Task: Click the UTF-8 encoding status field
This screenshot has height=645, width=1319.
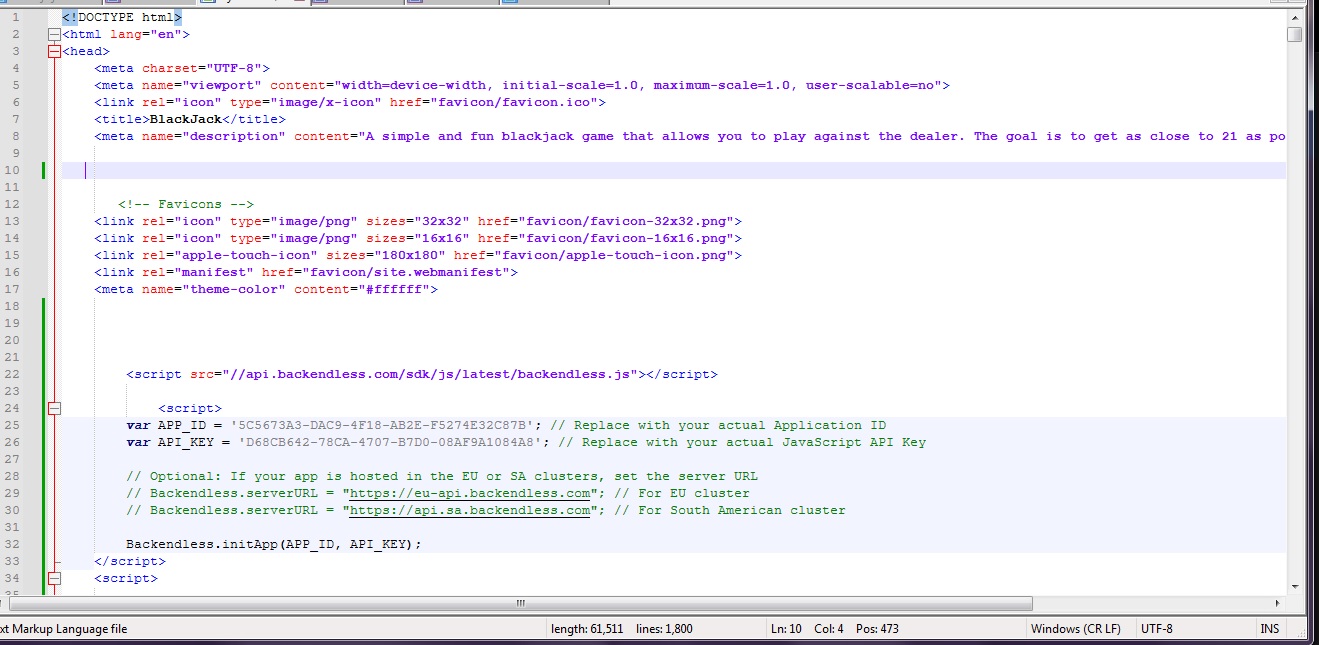Action: 1157,629
